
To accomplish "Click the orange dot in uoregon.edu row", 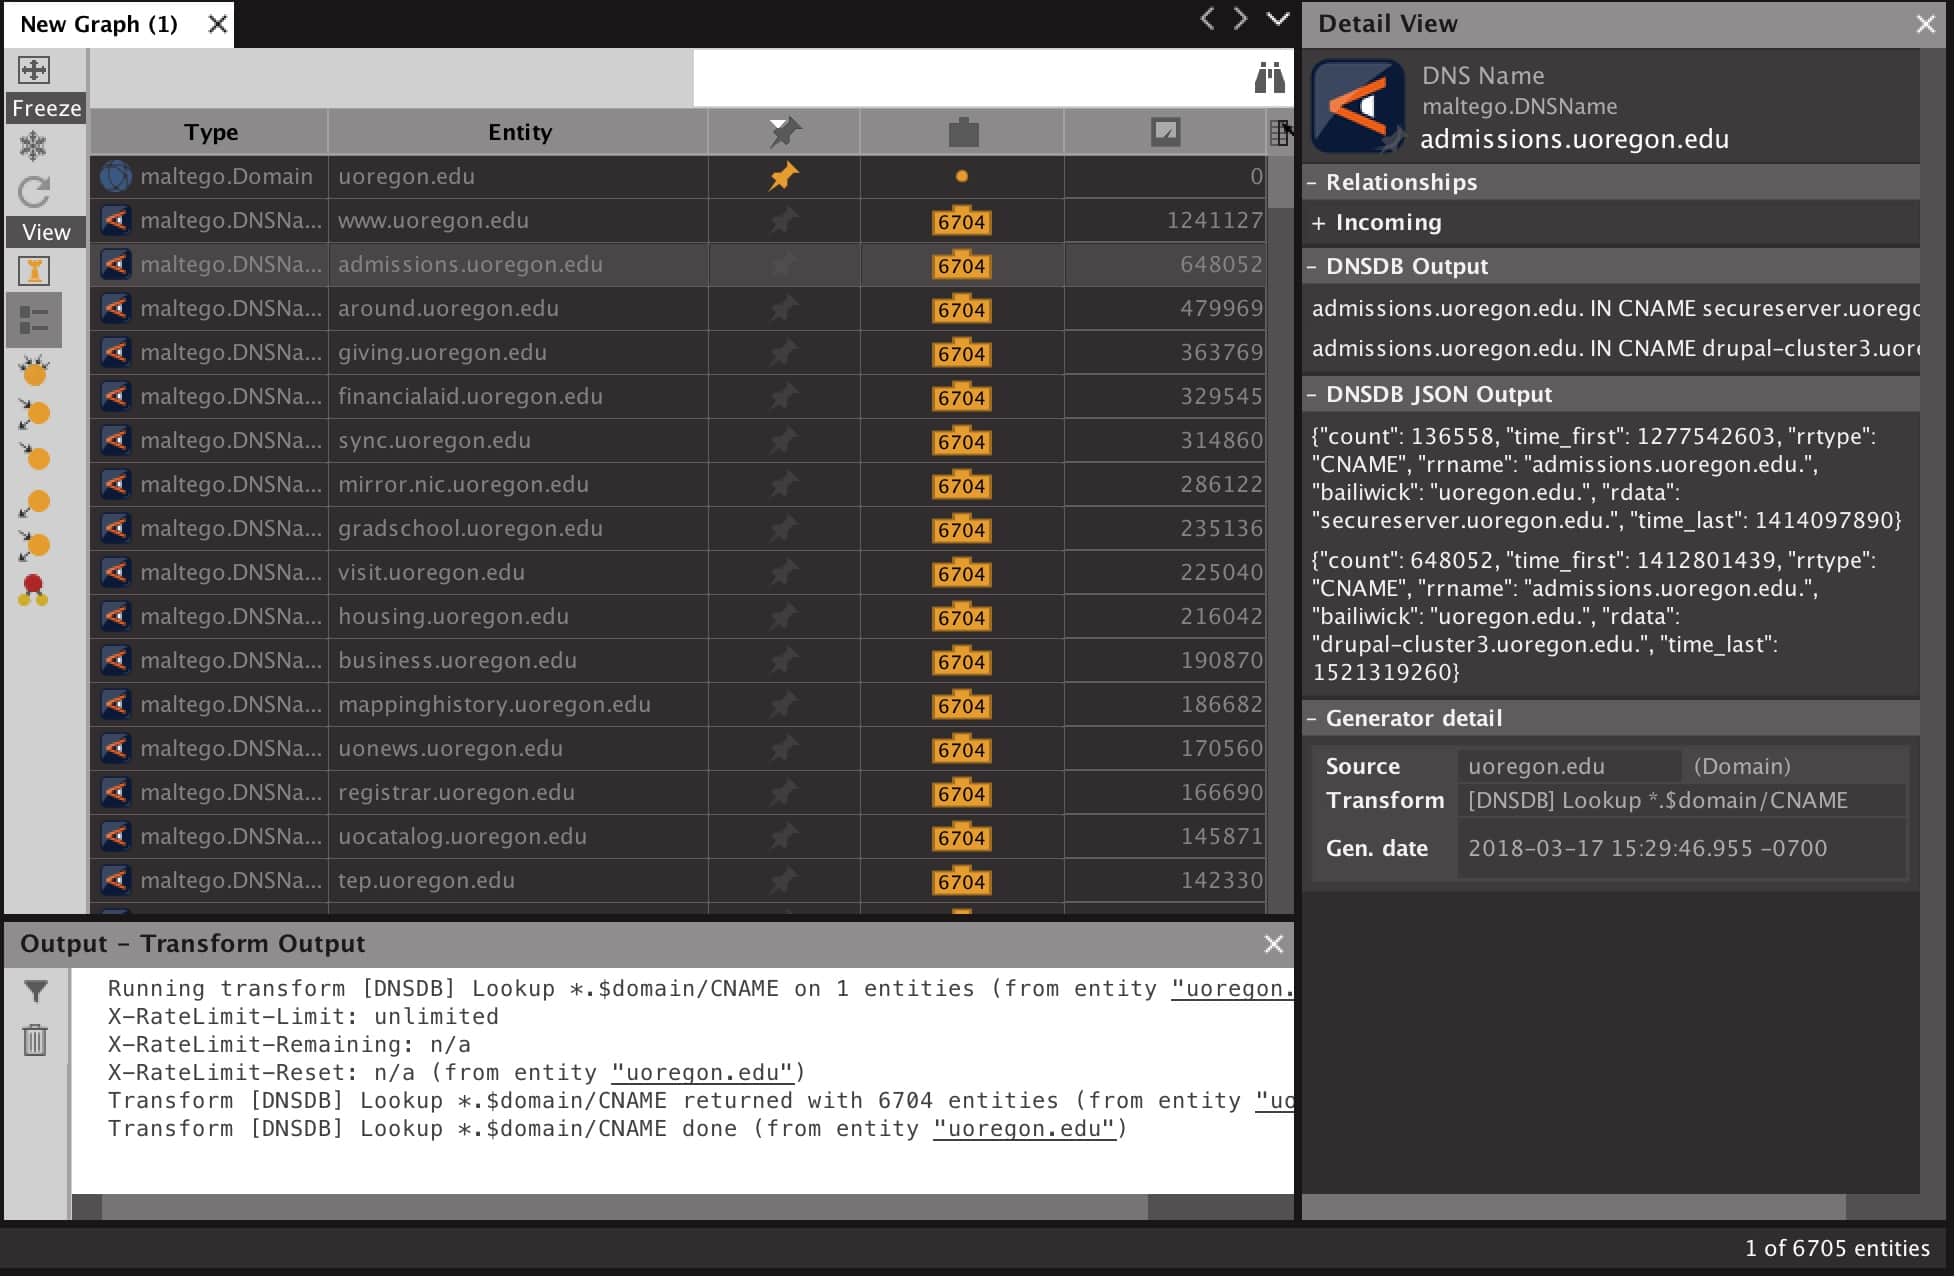I will click(x=962, y=177).
